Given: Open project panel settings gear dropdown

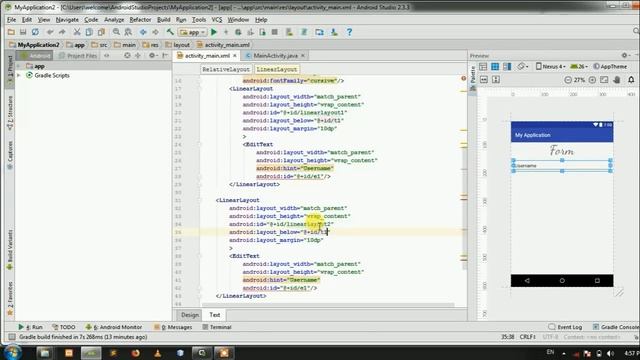Looking at the screenshot, I should click(153, 56).
